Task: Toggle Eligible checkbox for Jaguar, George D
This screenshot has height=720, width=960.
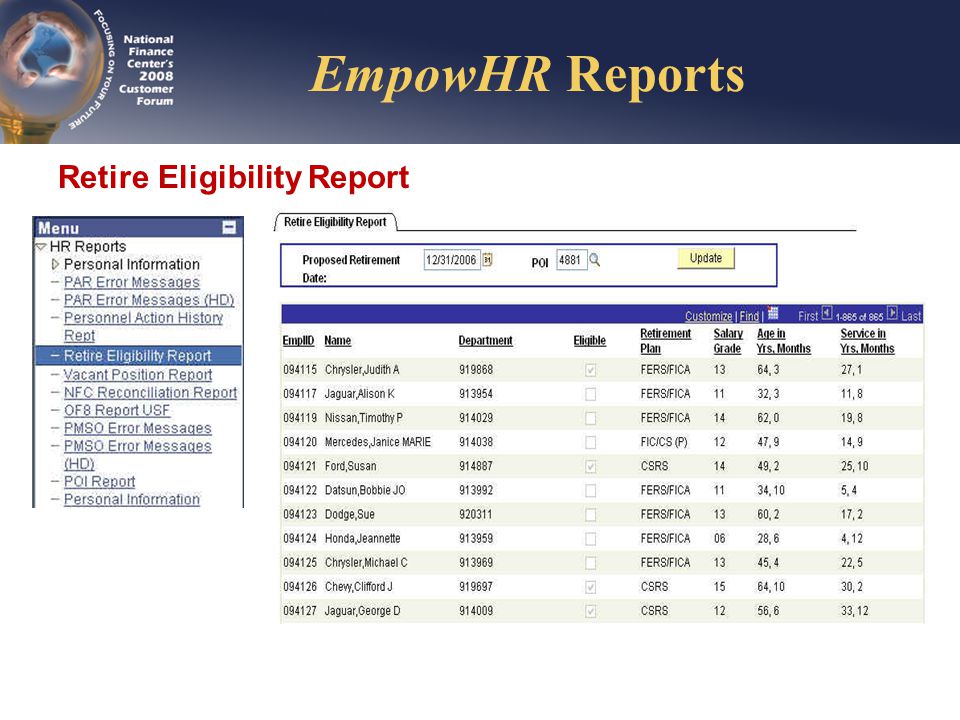Action: (x=590, y=611)
